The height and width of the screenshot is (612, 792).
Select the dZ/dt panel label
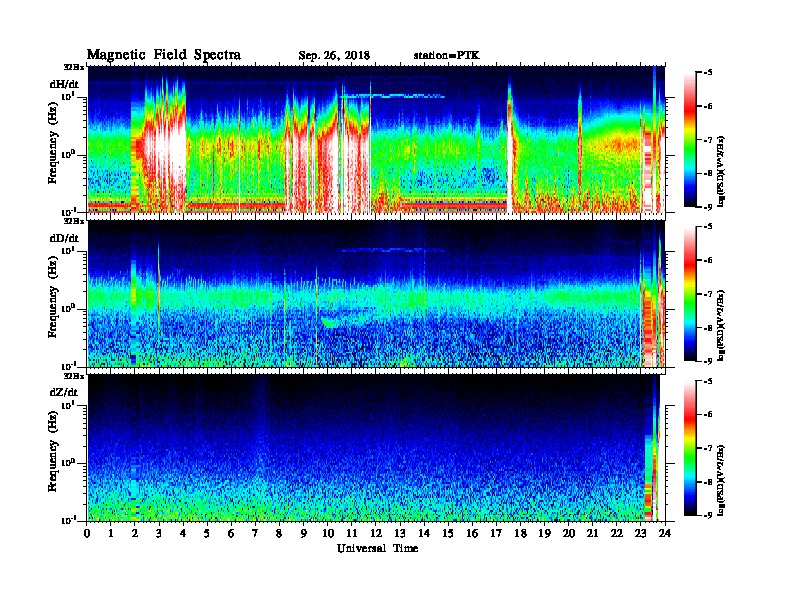click(64, 392)
